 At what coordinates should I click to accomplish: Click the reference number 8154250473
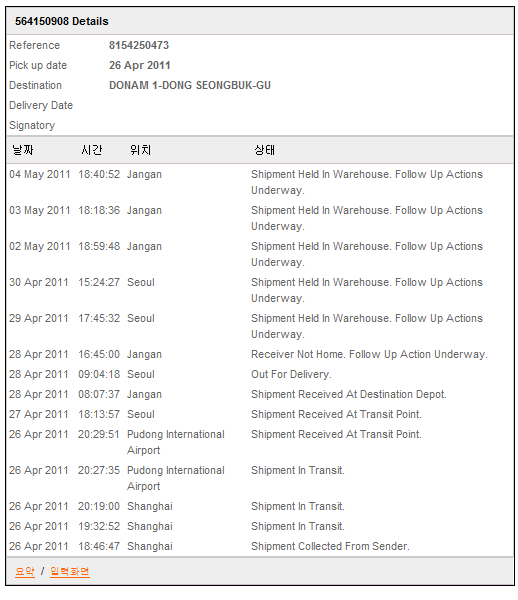tap(139, 45)
